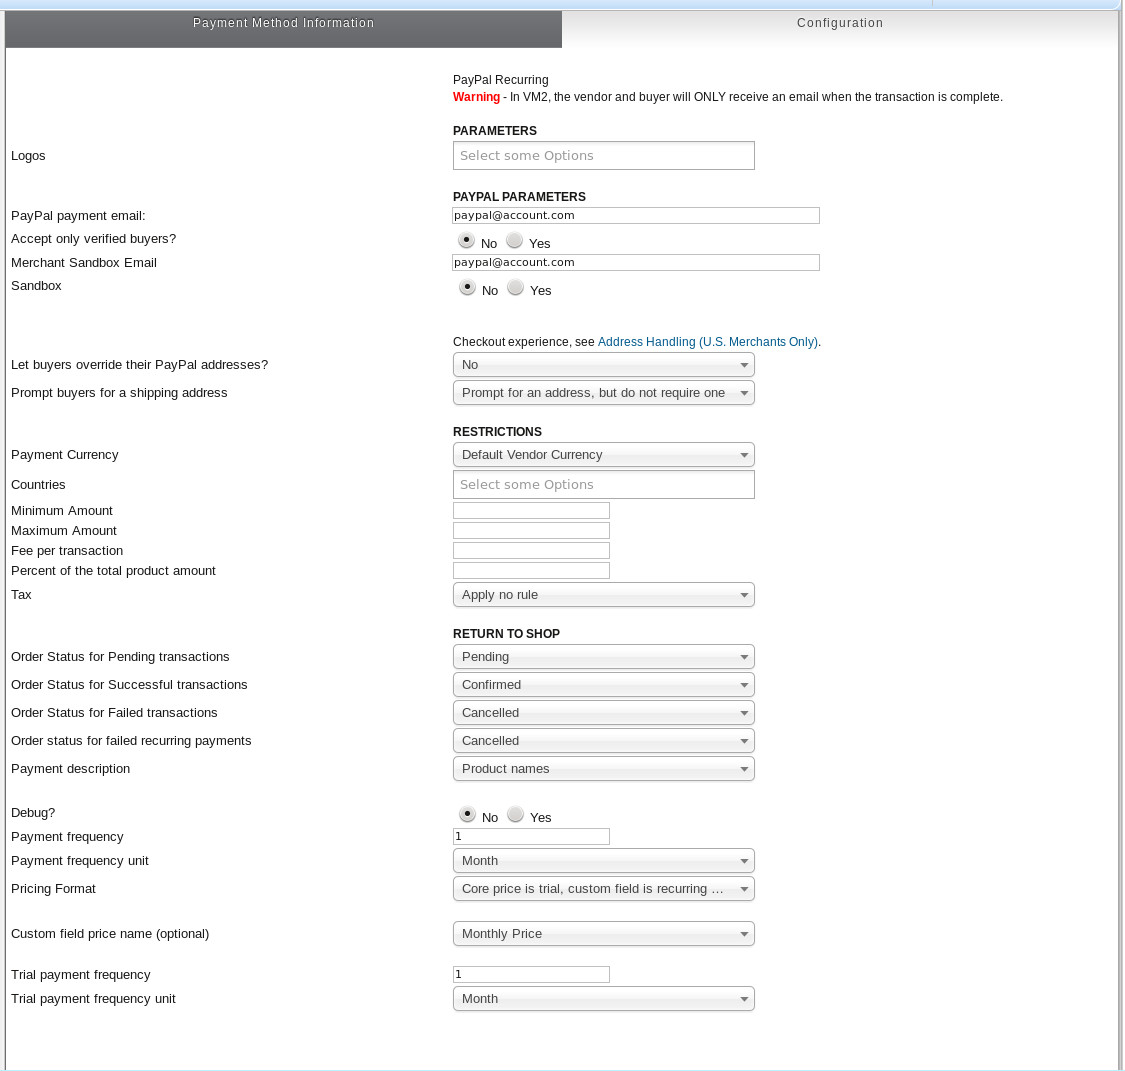Image resolution: width=1125 pixels, height=1071 pixels.
Task: Select Yes for Debug
Action: [x=515, y=814]
